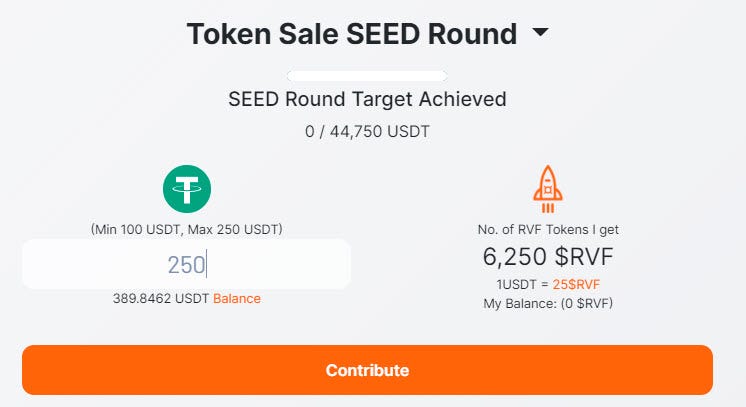Place cursor after 250 in amount box
Screen dimensions: 746x407
tap(207, 265)
